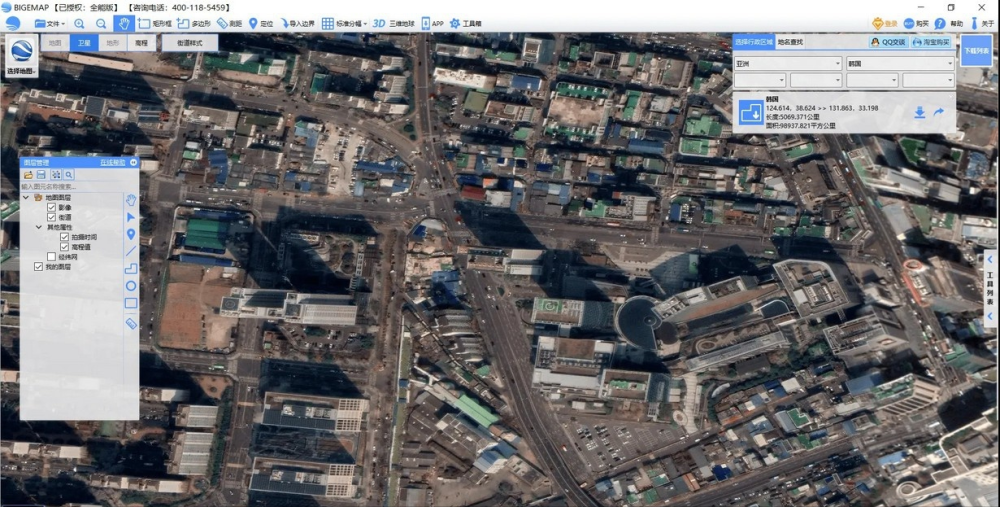1000x507 pixels.
Task: Open the 3D 三维地球 globe view
Action: point(393,24)
